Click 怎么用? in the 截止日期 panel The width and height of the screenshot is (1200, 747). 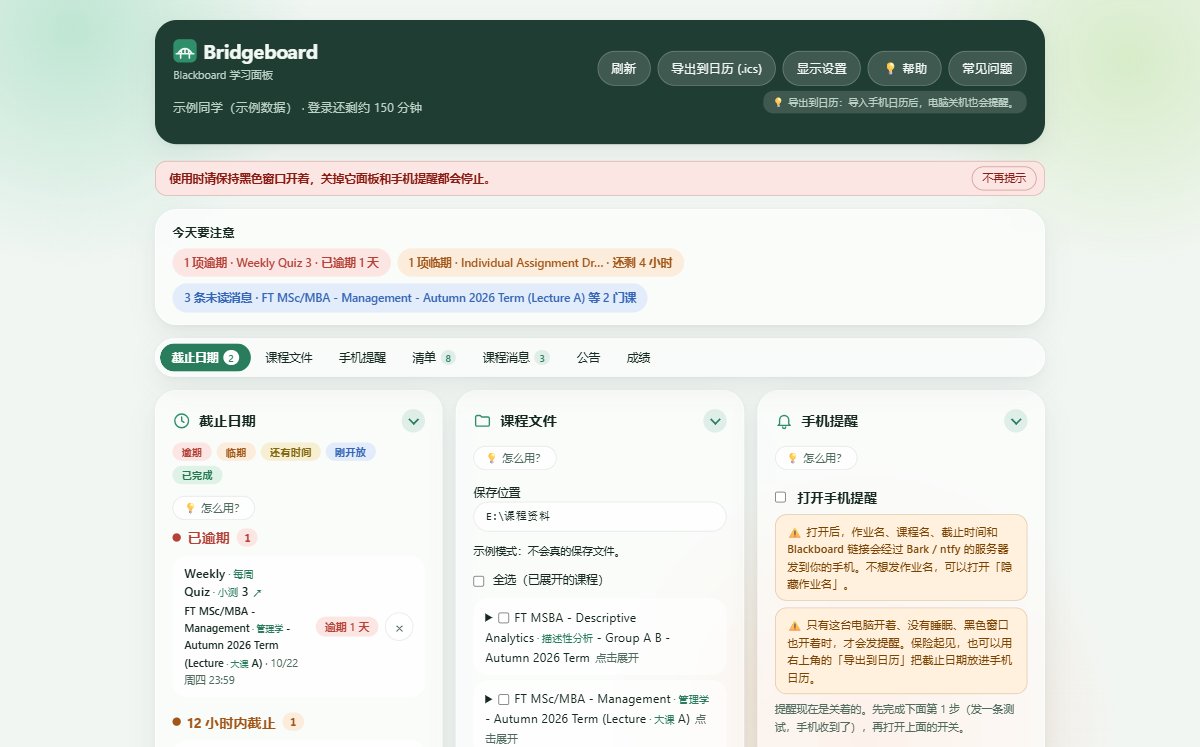(213, 508)
